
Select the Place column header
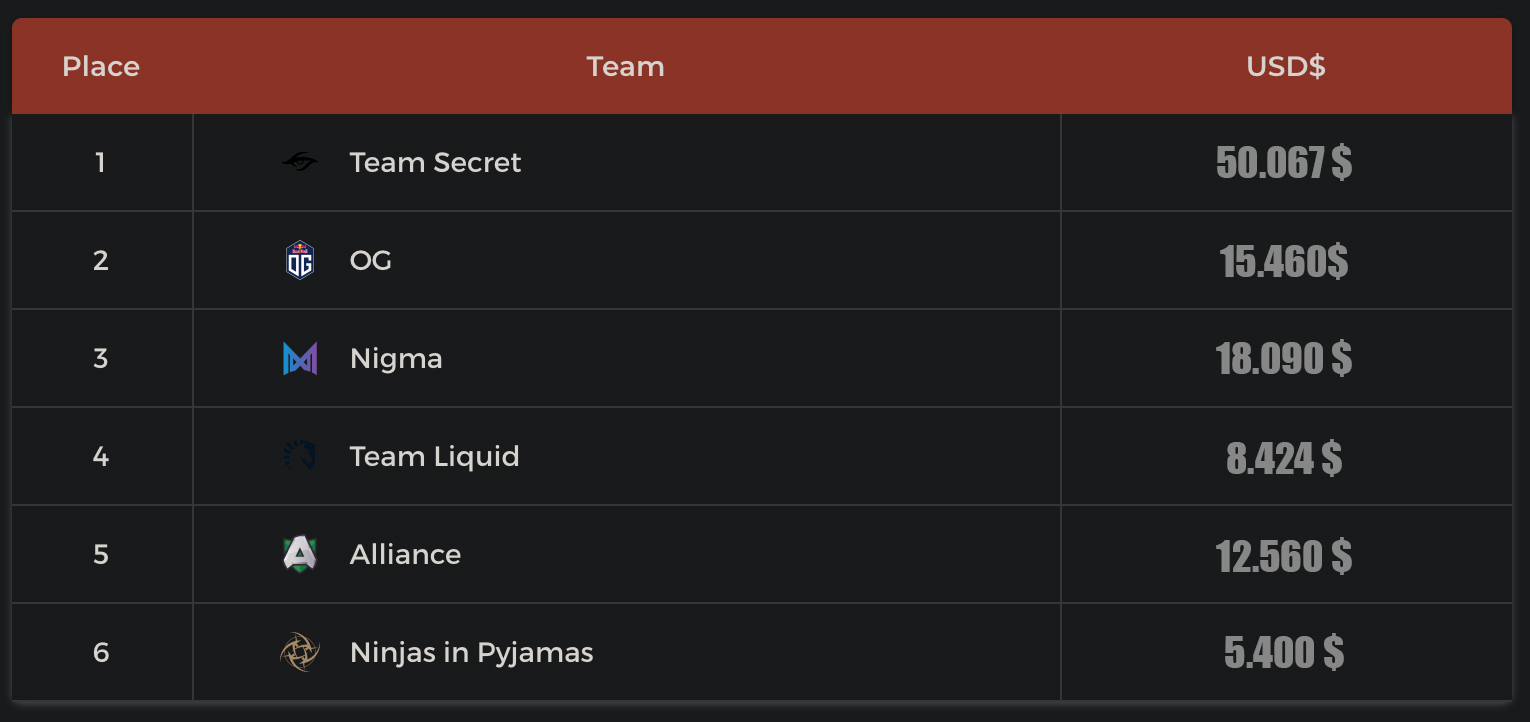[x=101, y=66]
